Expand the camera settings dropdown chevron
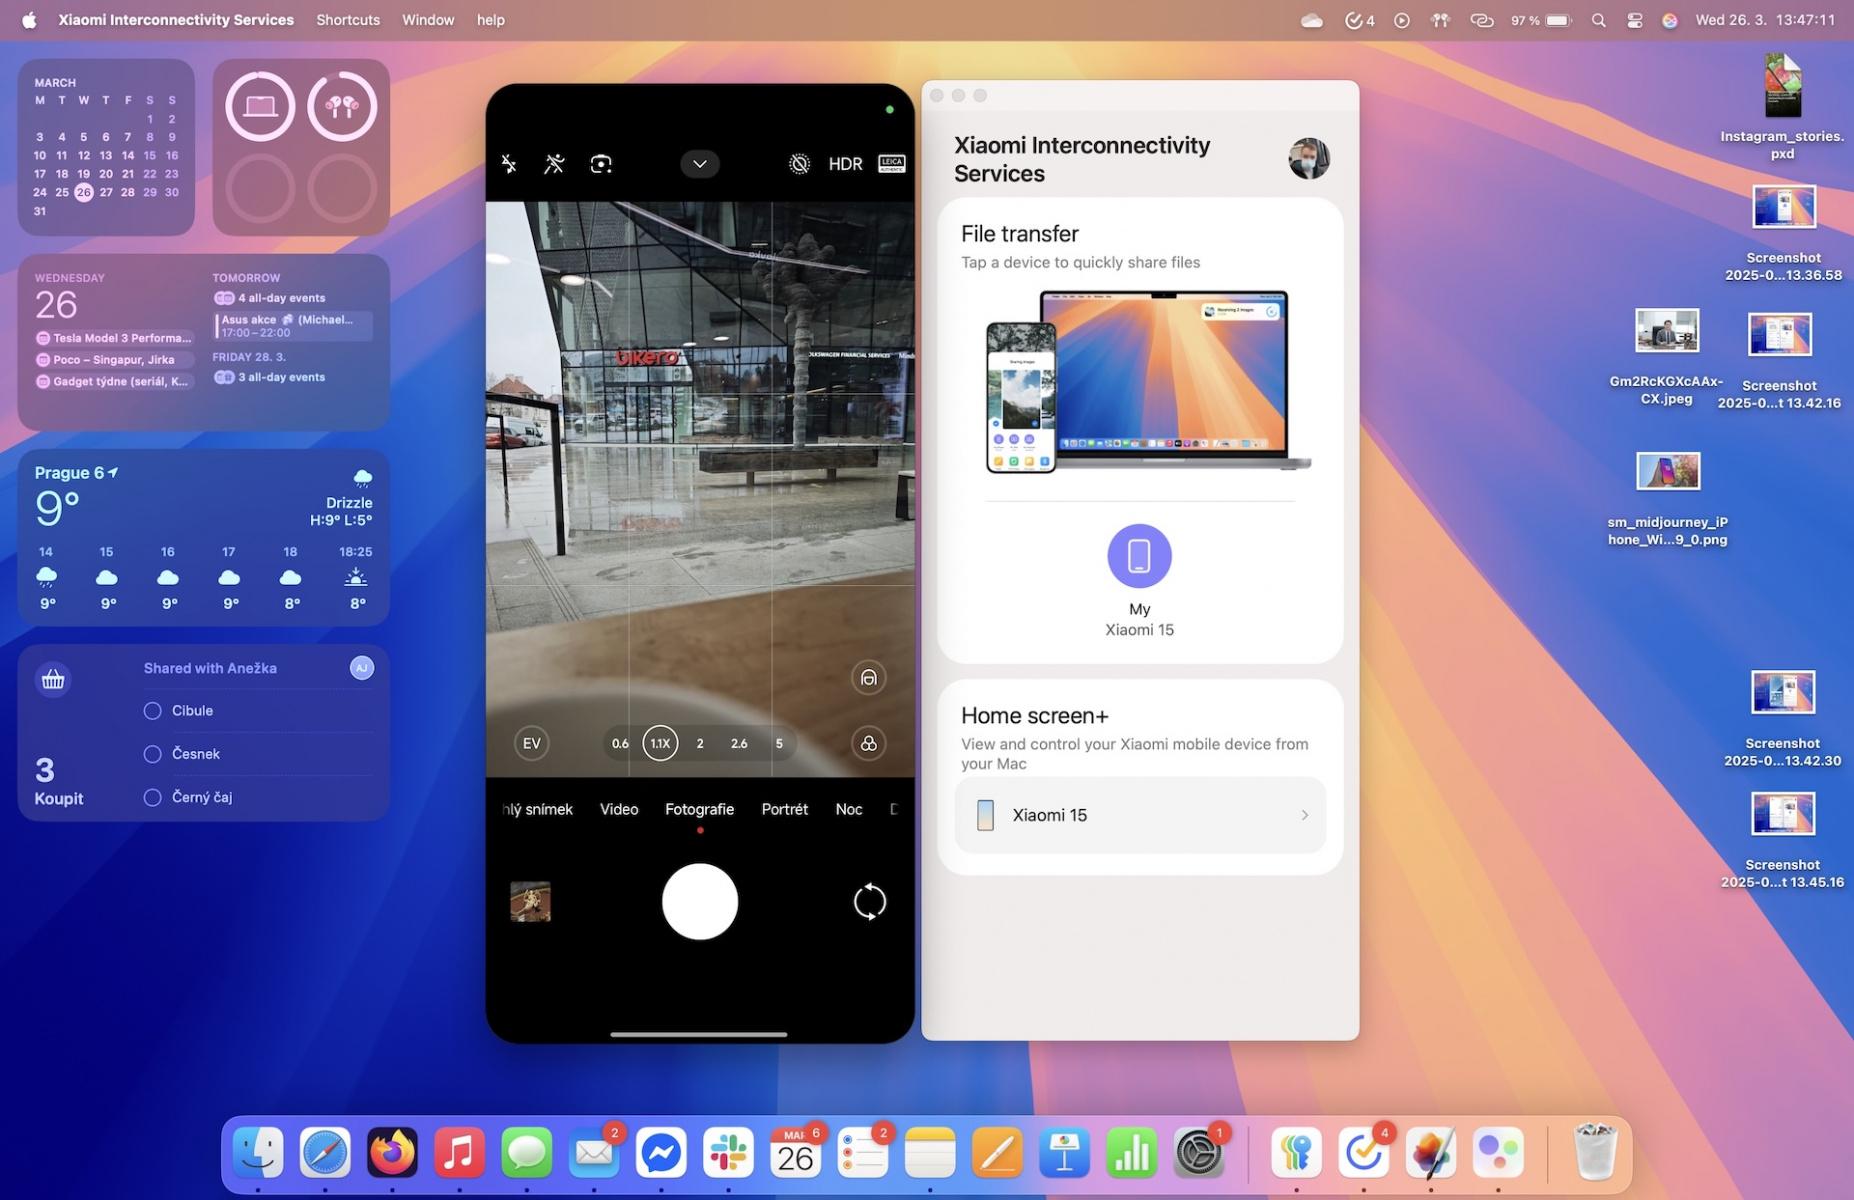The height and width of the screenshot is (1200, 1854). (700, 164)
